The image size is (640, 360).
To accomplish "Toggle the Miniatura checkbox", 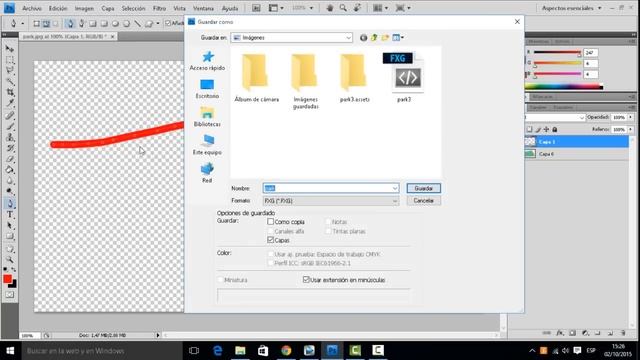I will 220,280.
